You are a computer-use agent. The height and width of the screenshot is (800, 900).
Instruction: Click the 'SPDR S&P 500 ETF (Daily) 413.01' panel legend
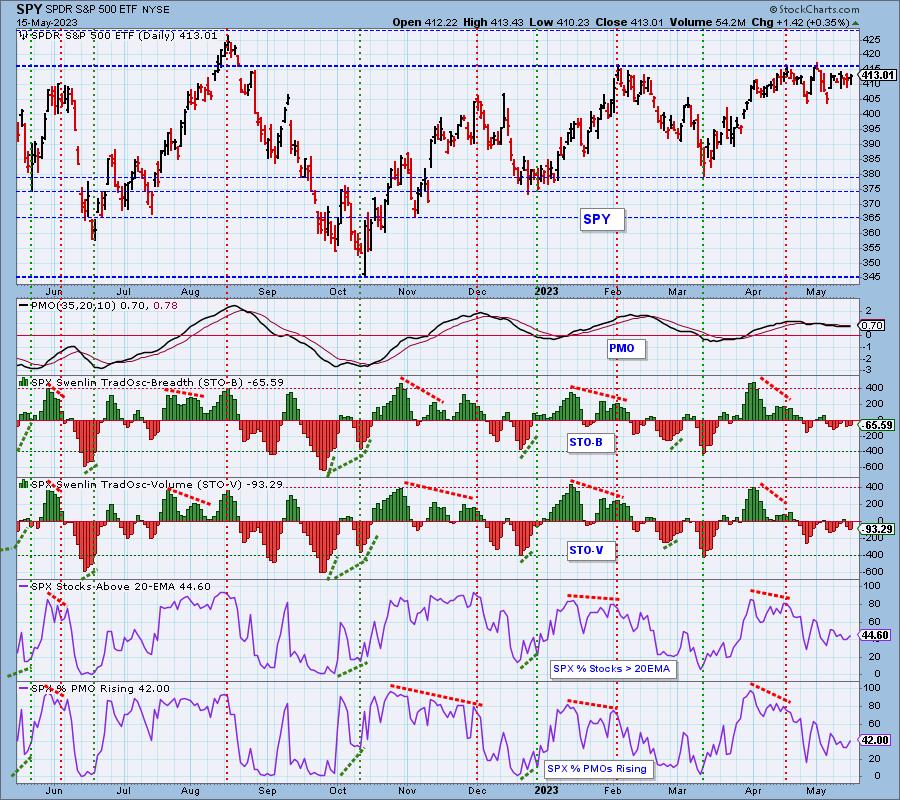[x=125, y=36]
